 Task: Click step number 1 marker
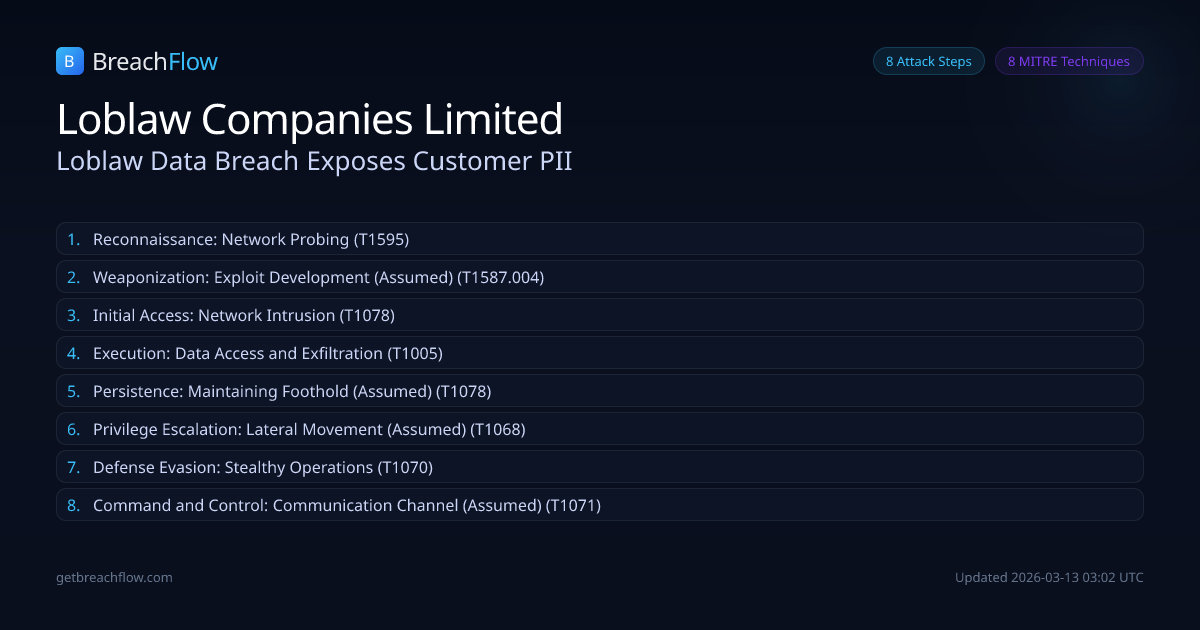[73, 239]
